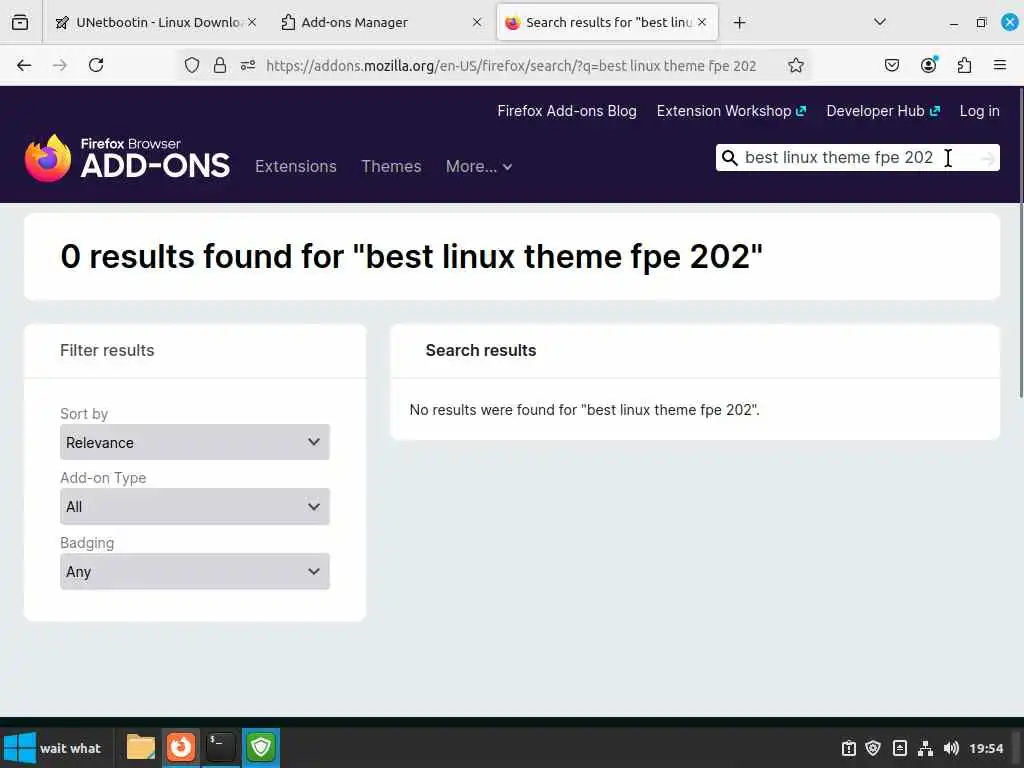Open the Firefox View icon
Image resolution: width=1024 pixels, height=768 pixels.
(x=20, y=22)
